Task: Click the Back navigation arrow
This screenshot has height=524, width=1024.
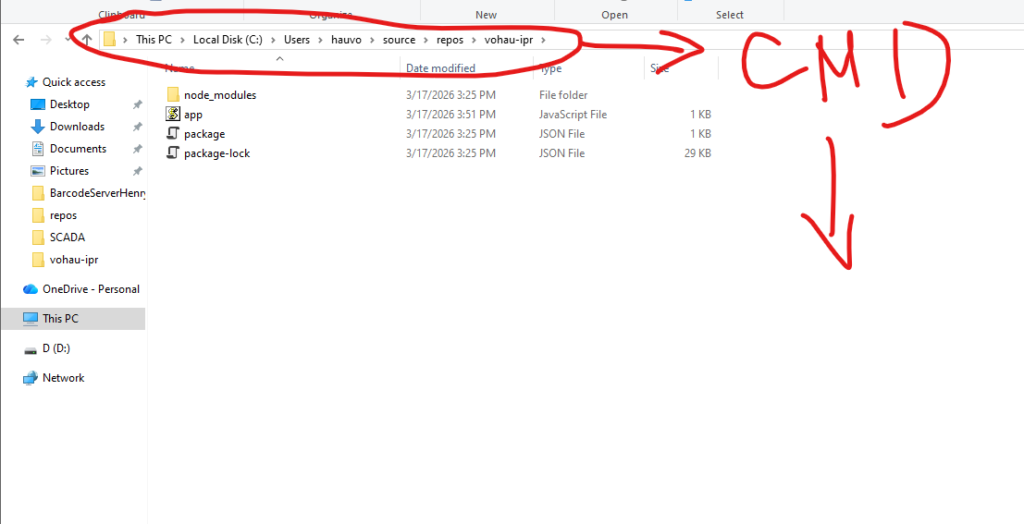Action: click(18, 40)
